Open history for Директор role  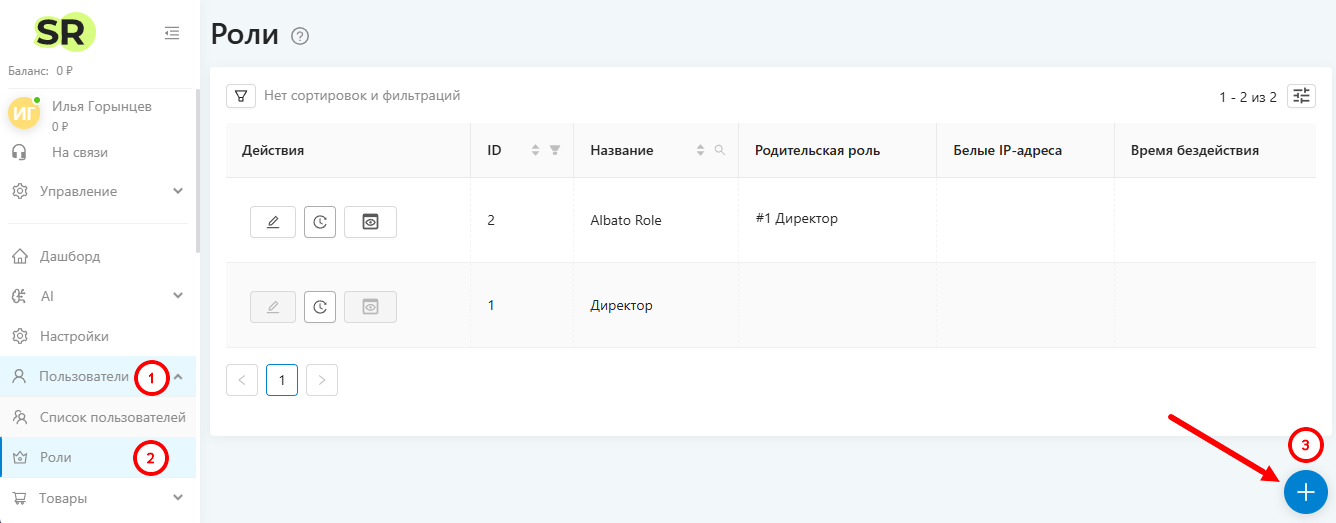(319, 307)
